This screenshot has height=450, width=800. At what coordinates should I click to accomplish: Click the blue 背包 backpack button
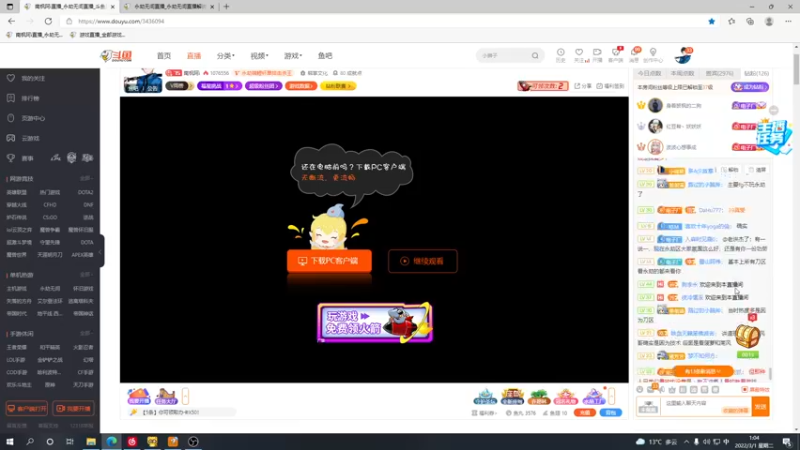click(x=611, y=412)
